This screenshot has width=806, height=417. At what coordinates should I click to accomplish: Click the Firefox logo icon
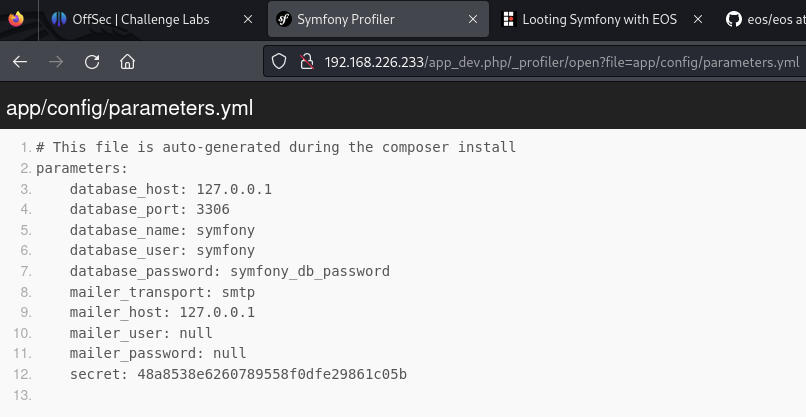click(17, 19)
